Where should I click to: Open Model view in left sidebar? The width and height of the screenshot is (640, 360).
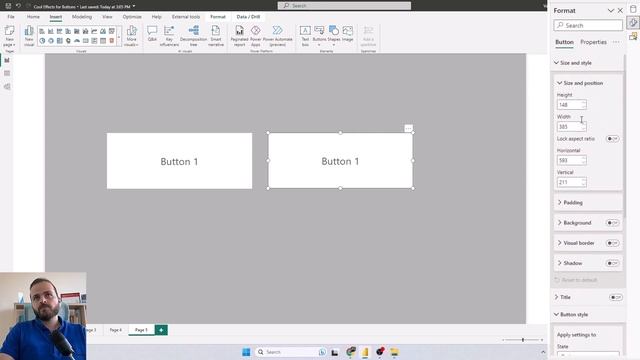click(7, 87)
